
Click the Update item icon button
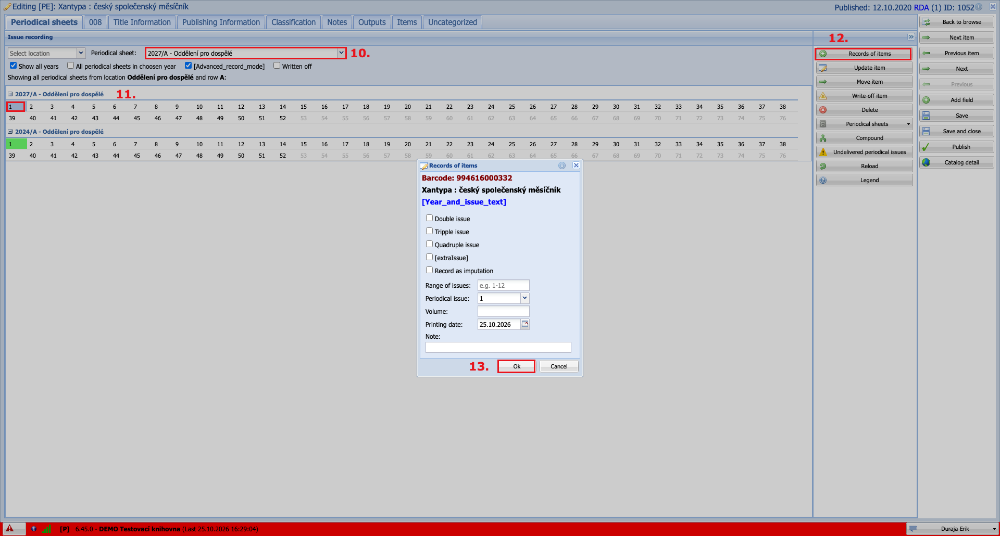[823, 68]
